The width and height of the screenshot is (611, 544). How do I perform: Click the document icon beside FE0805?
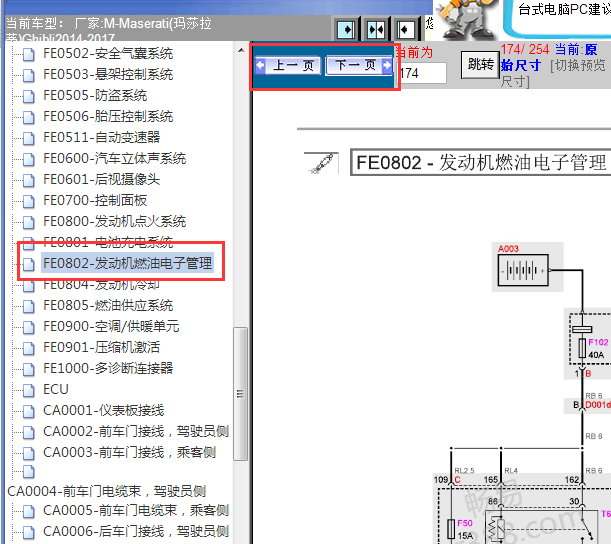click(28, 306)
